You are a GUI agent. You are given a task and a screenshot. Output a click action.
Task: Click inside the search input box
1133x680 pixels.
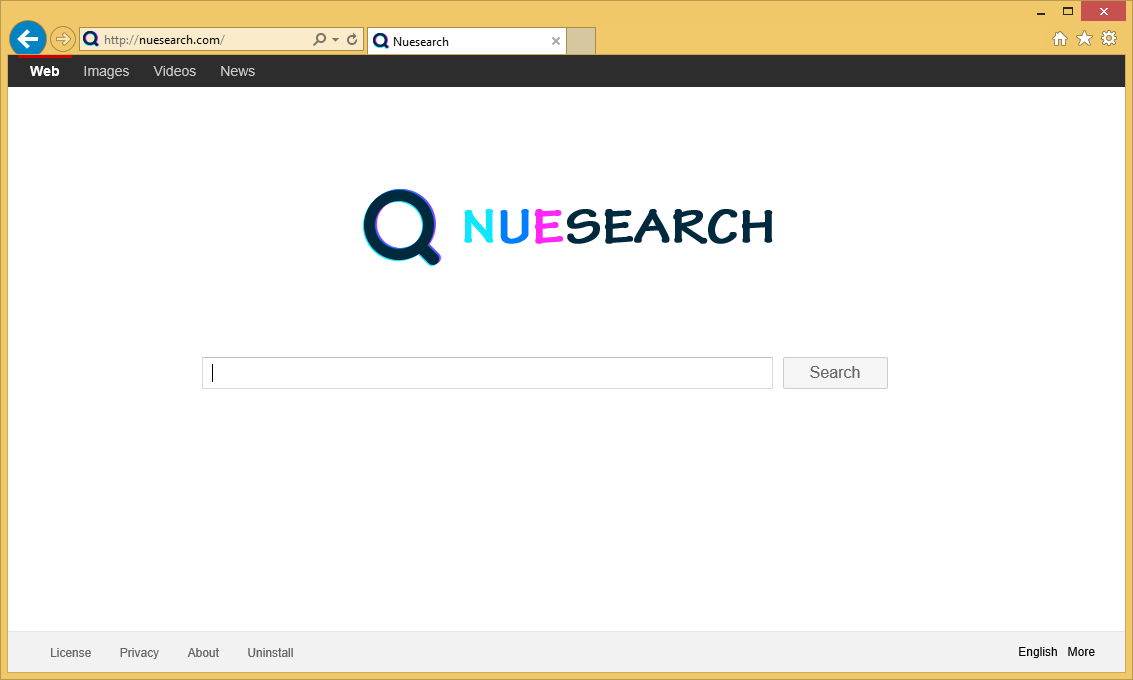[x=487, y=372]
